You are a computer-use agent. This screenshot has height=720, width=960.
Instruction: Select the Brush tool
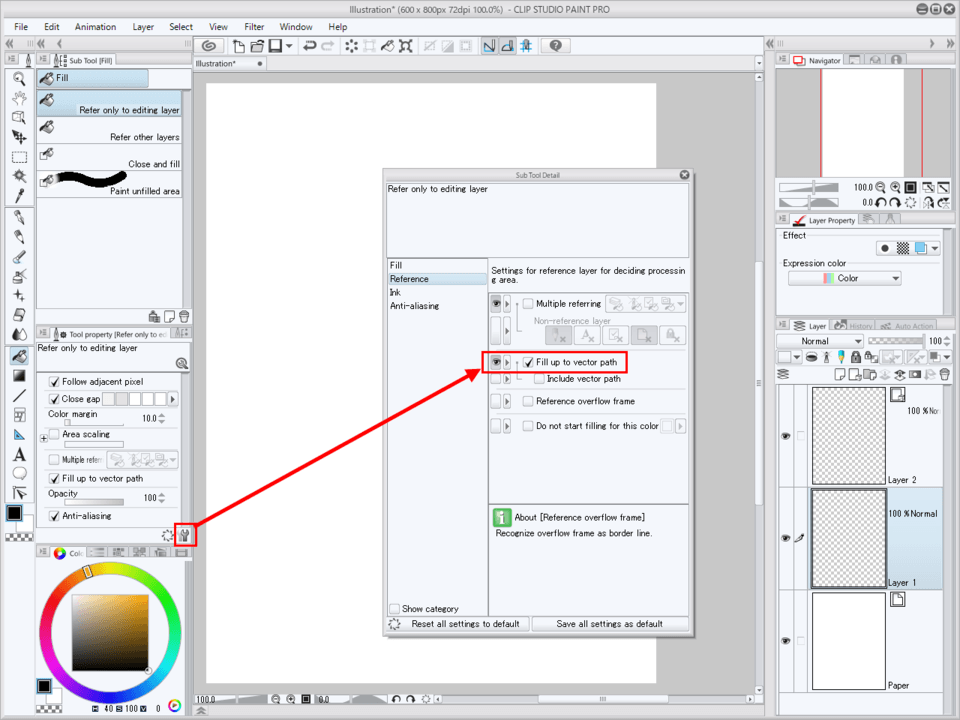tap(19, 257)
